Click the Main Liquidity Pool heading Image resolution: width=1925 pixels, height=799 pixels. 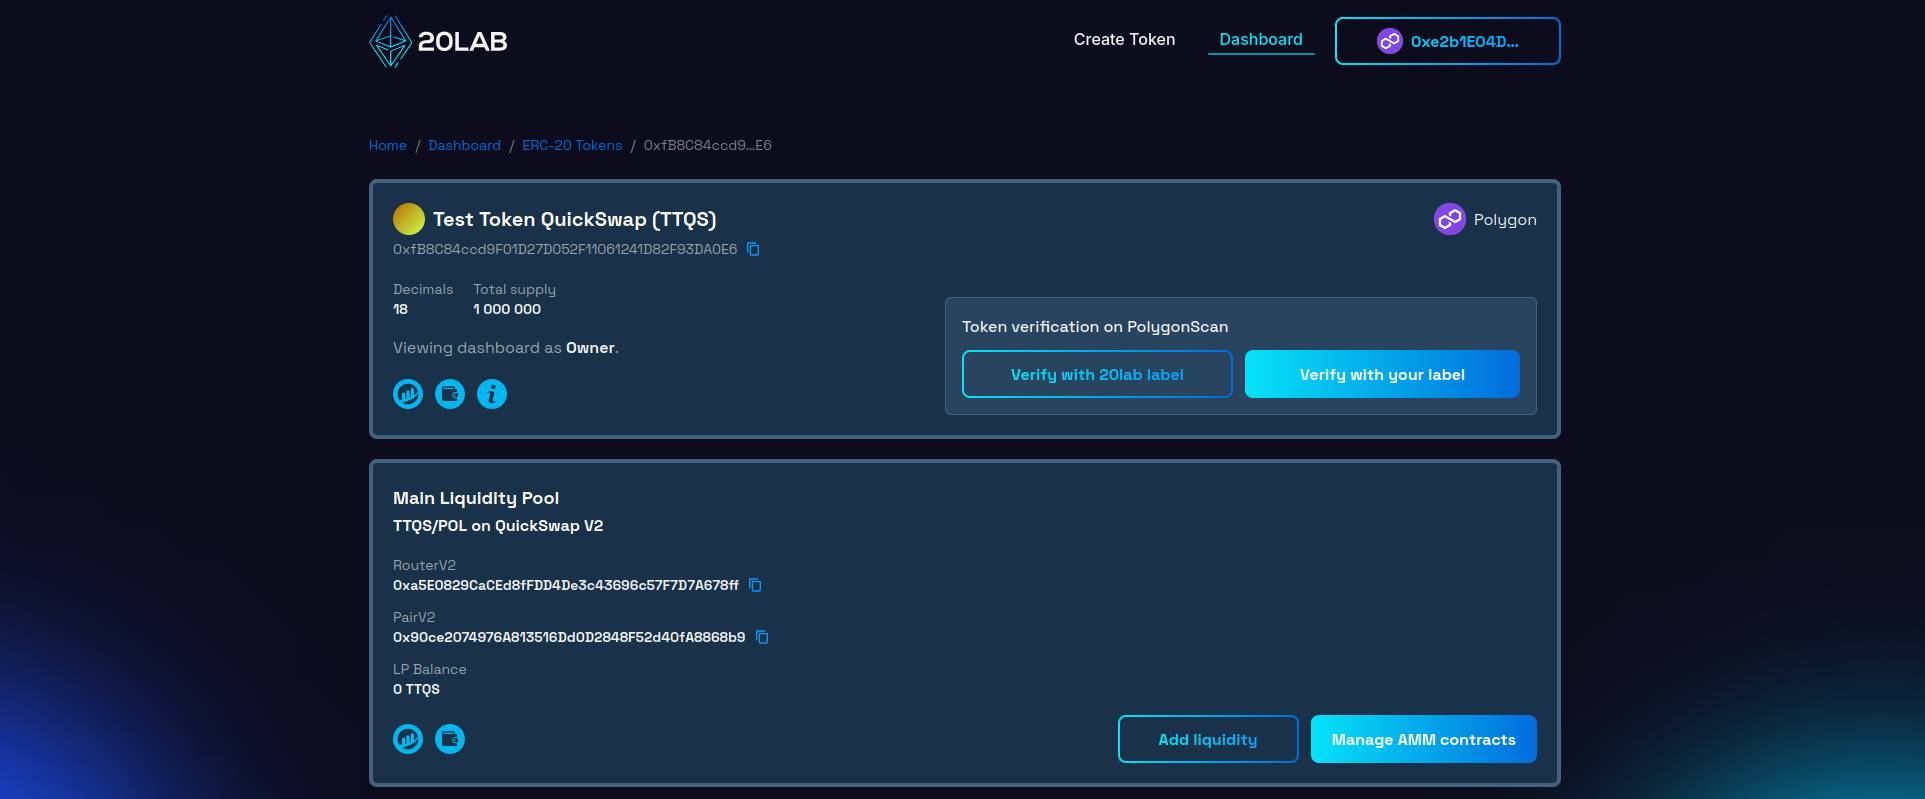pos(476,498)
